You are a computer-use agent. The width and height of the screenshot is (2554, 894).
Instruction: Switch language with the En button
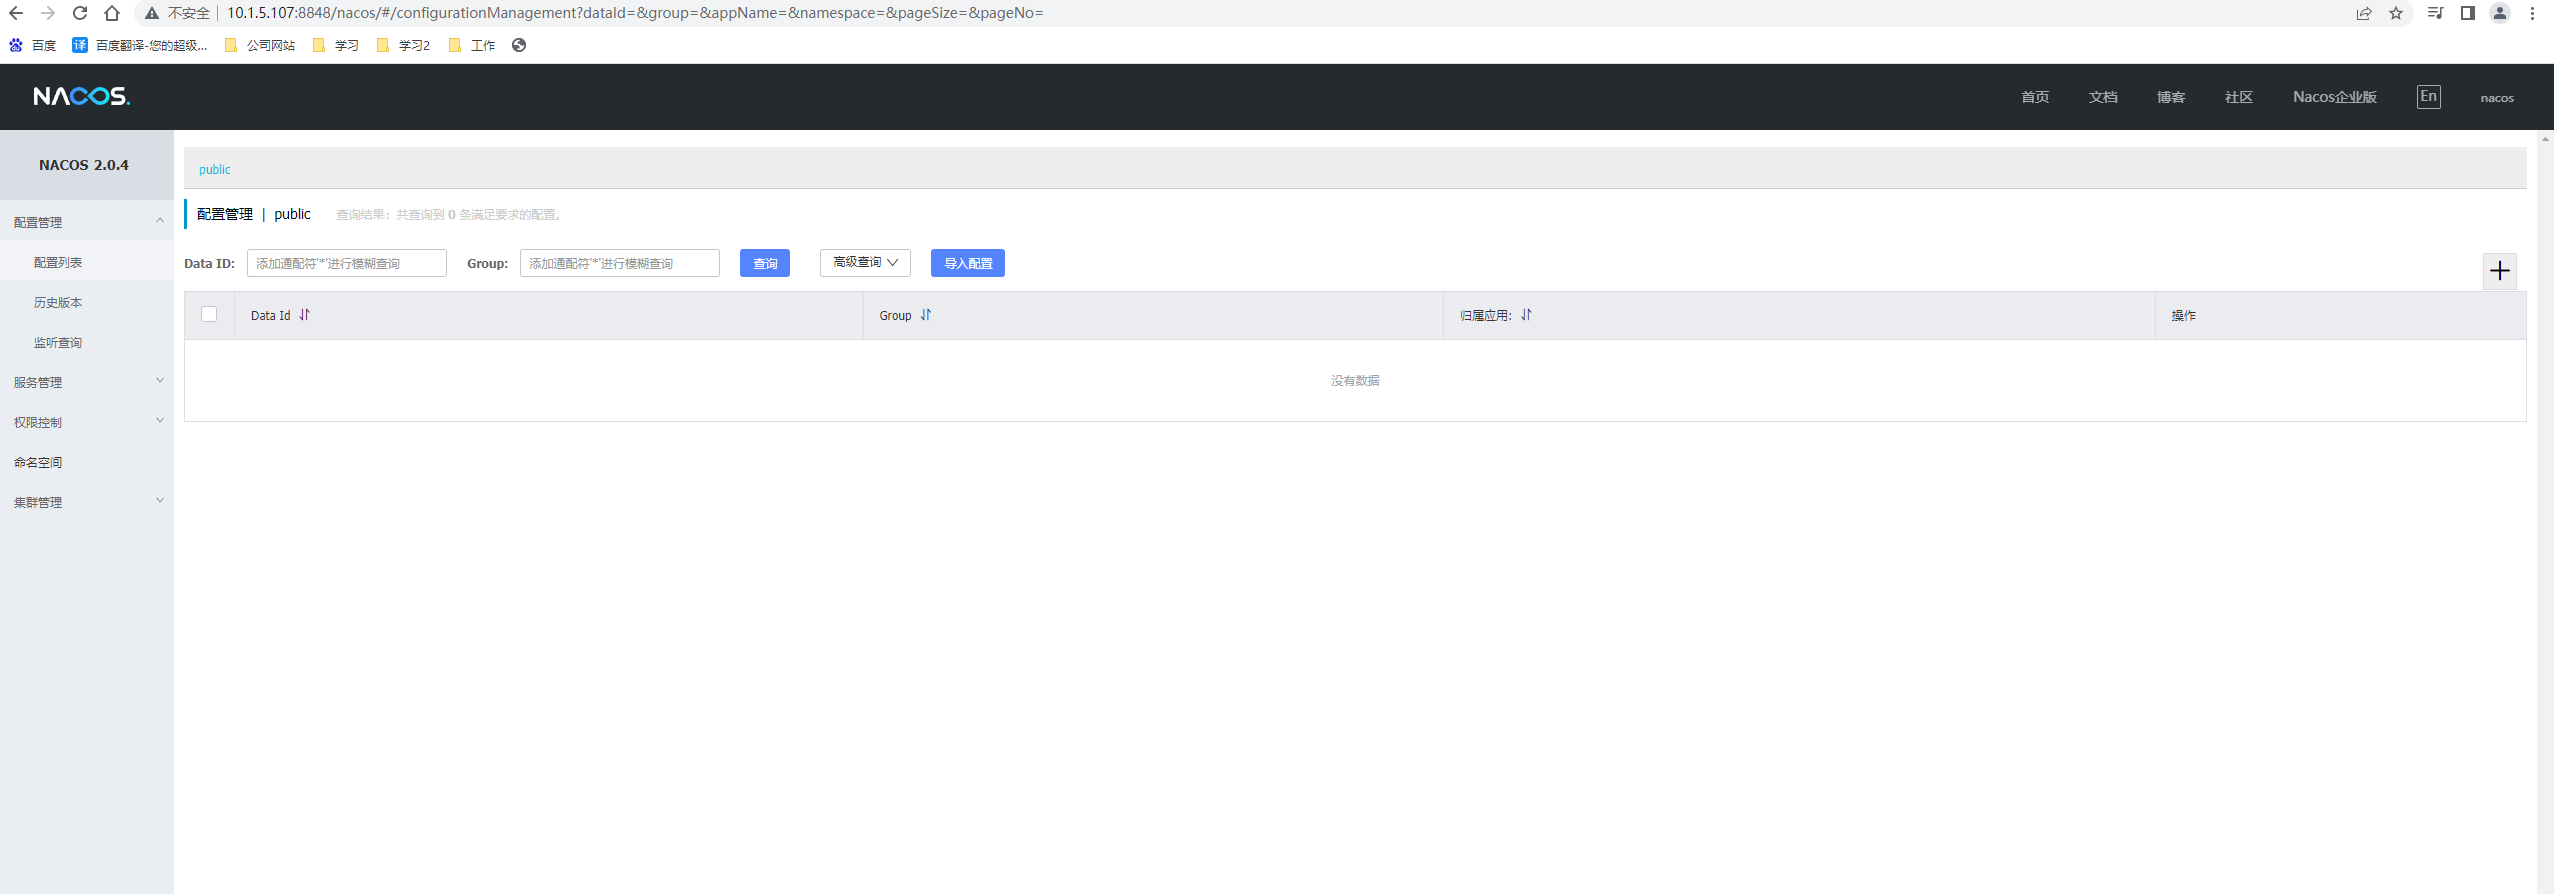(2428, 96)
